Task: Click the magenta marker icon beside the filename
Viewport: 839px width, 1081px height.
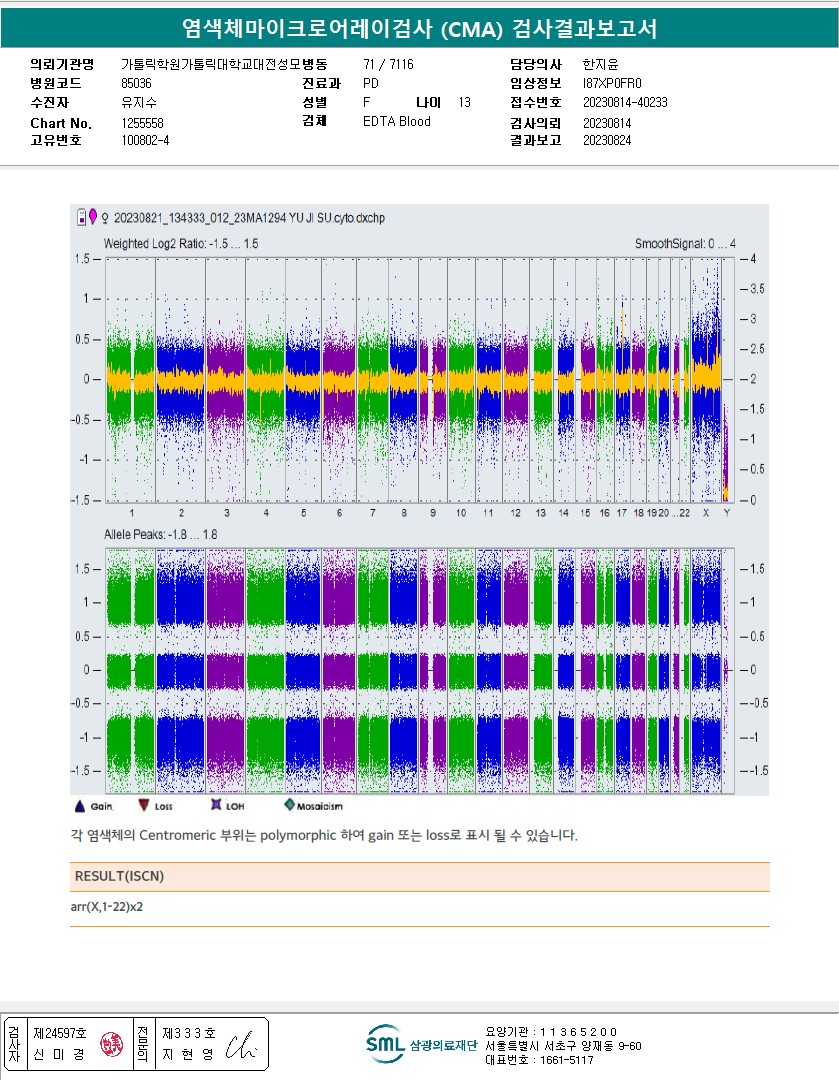Action: (x=93, y=215)
